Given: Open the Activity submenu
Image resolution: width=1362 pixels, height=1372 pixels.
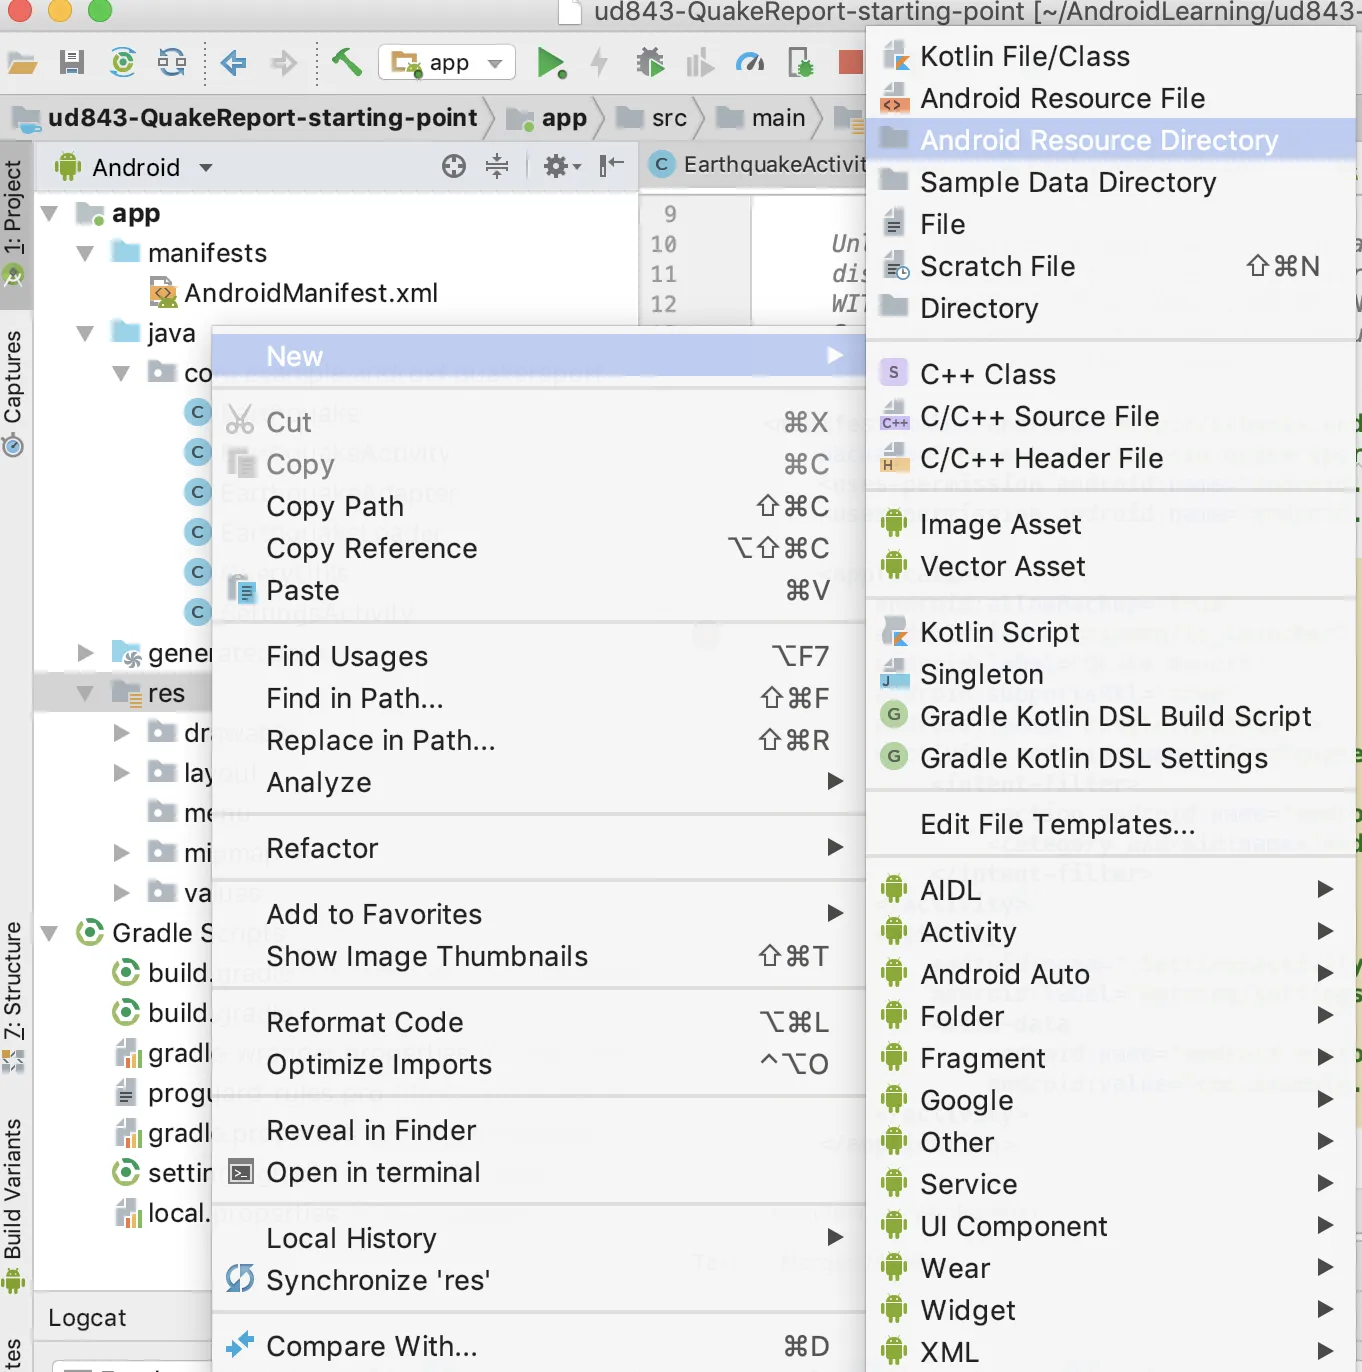Looking at the screenshot, I should tap(1110, 932).
